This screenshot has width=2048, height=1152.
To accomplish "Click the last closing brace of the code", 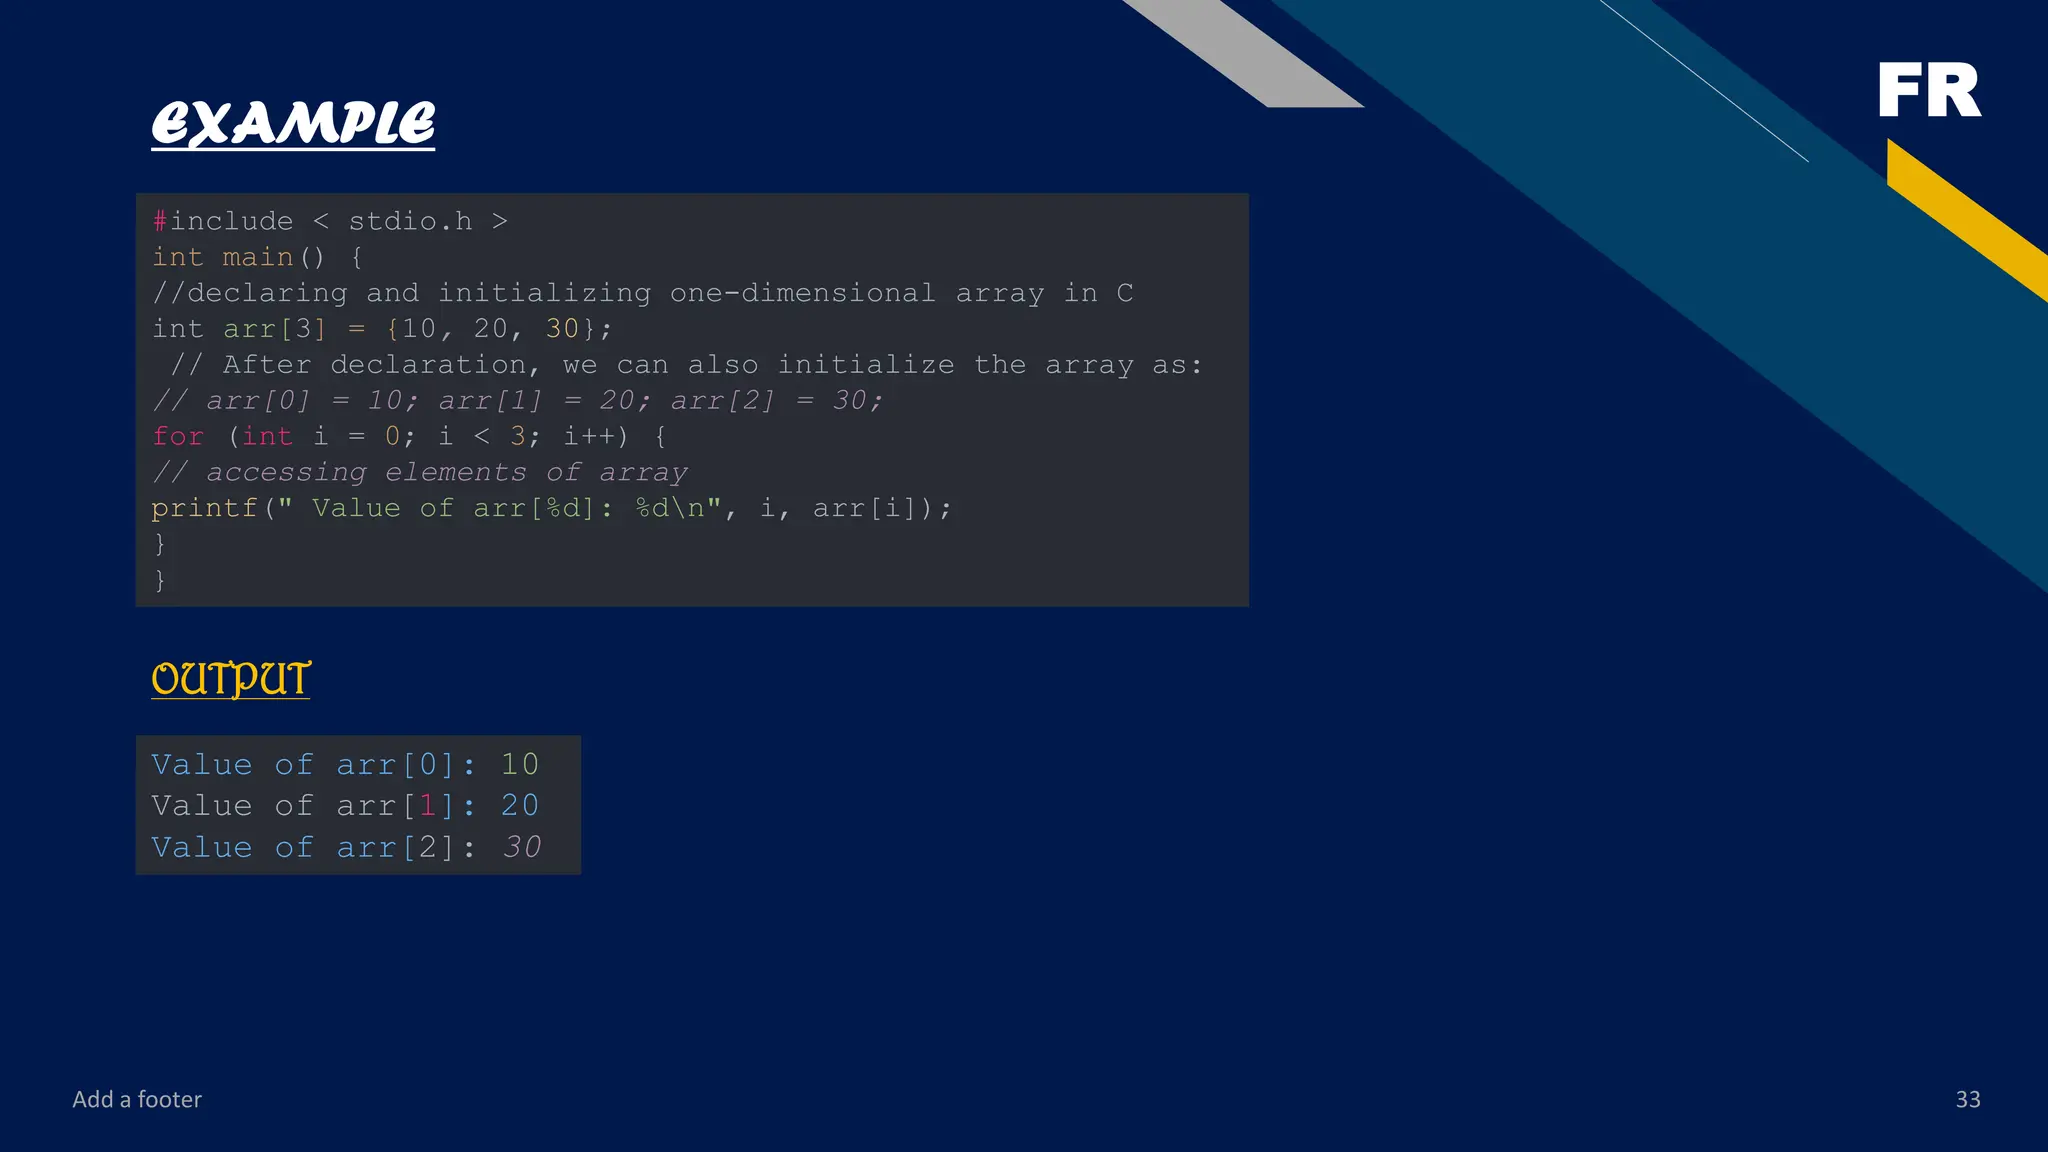I will 160,580.
